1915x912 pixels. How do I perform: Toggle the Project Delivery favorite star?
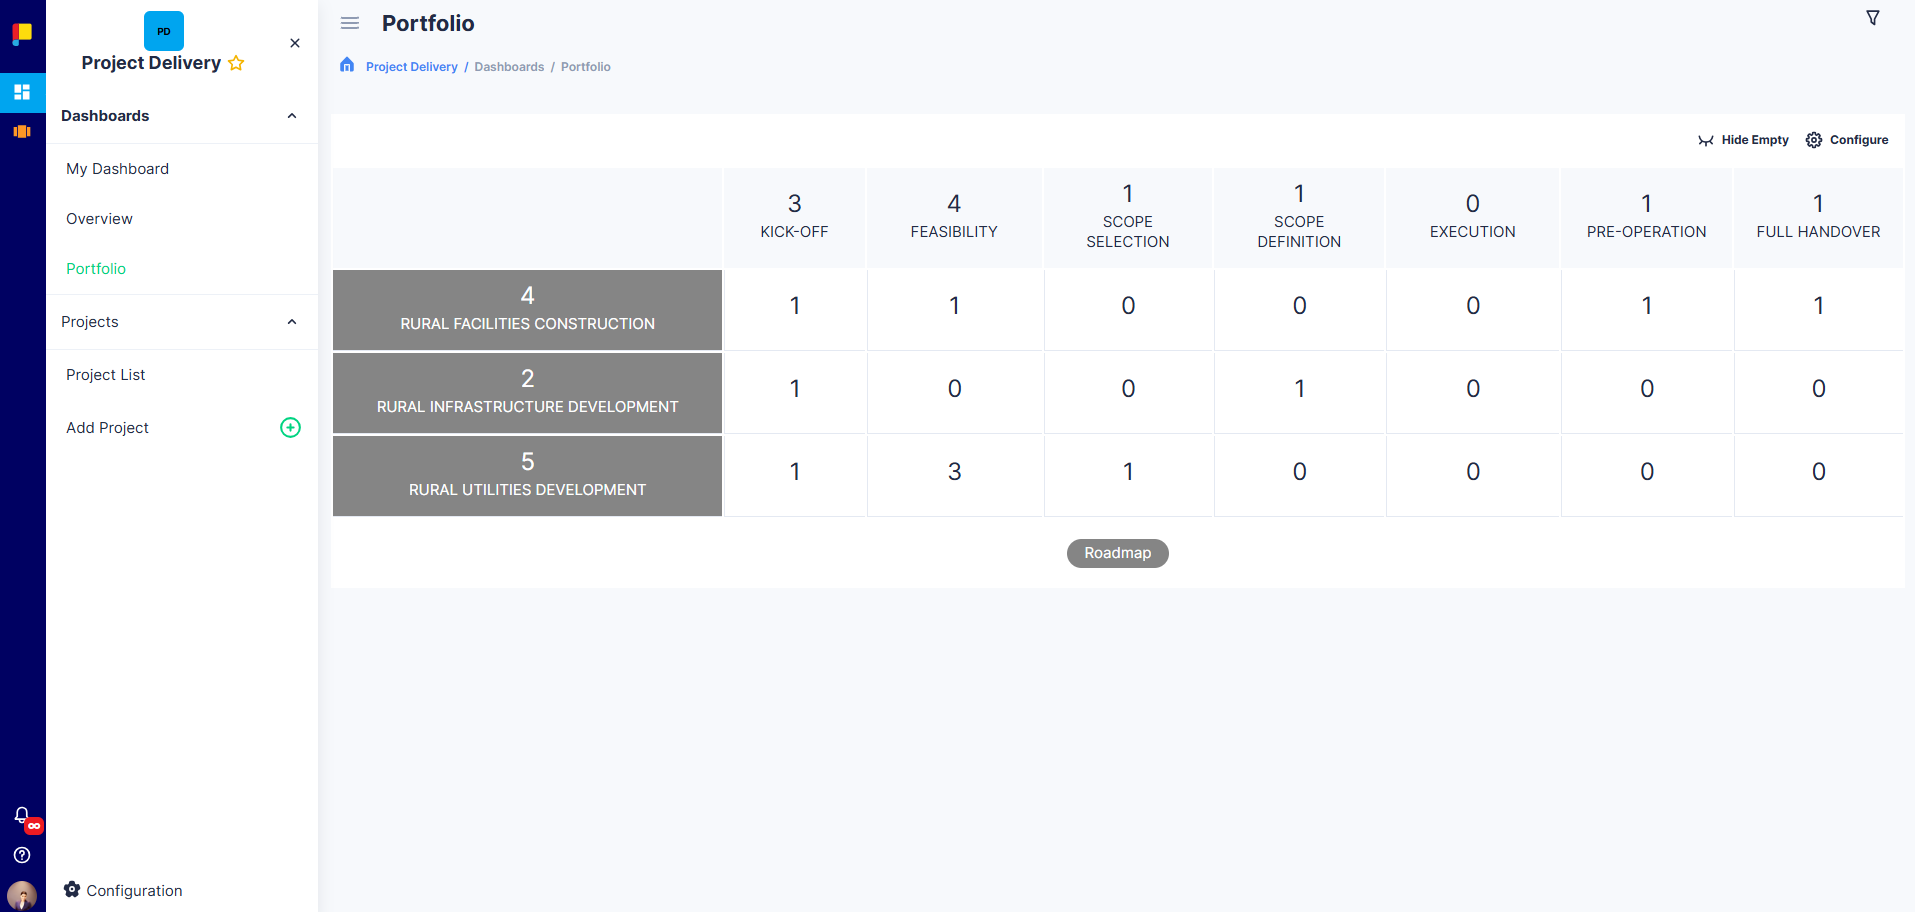tap(237, 63)
